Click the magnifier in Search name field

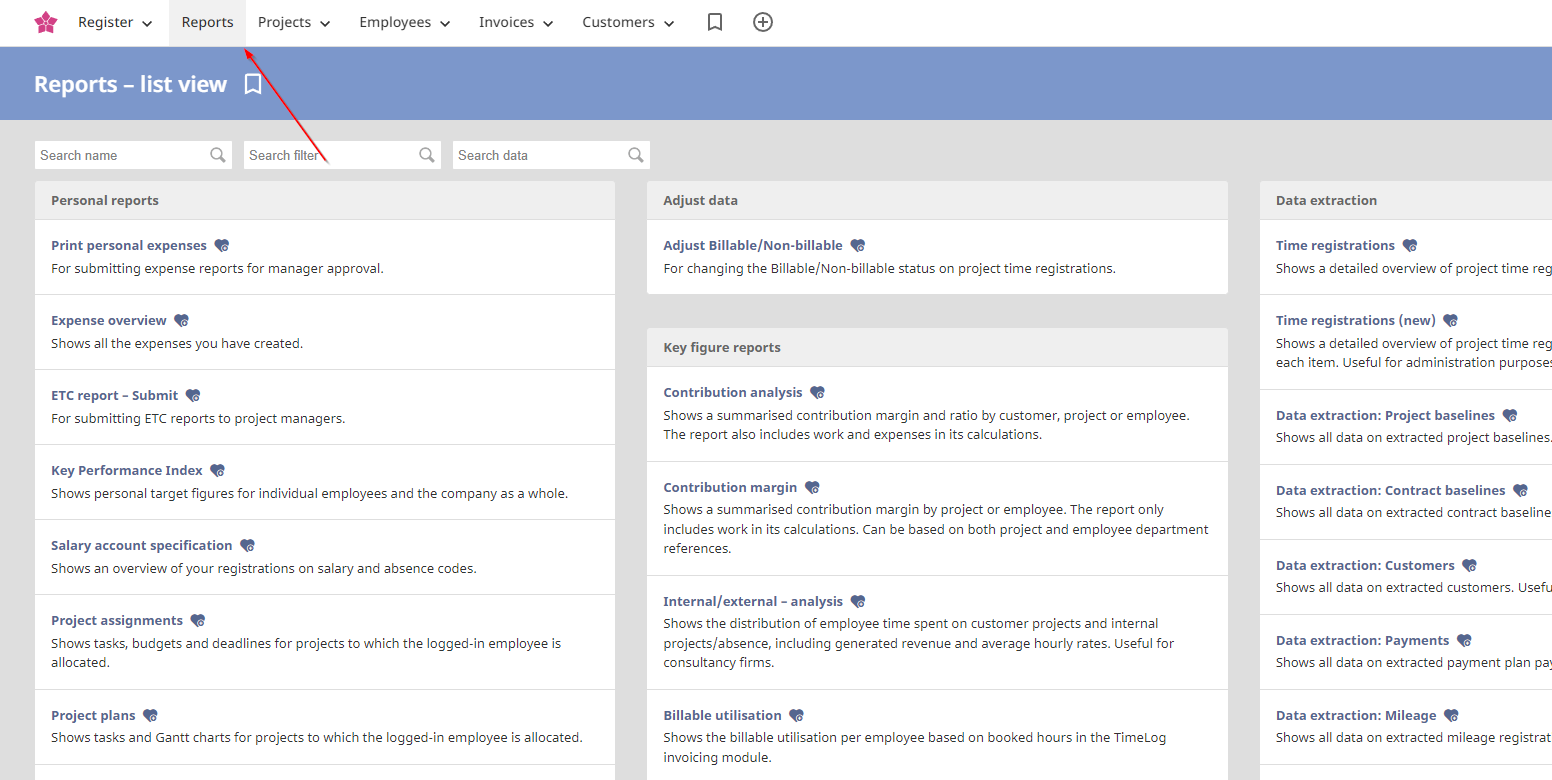click(218, 155)
